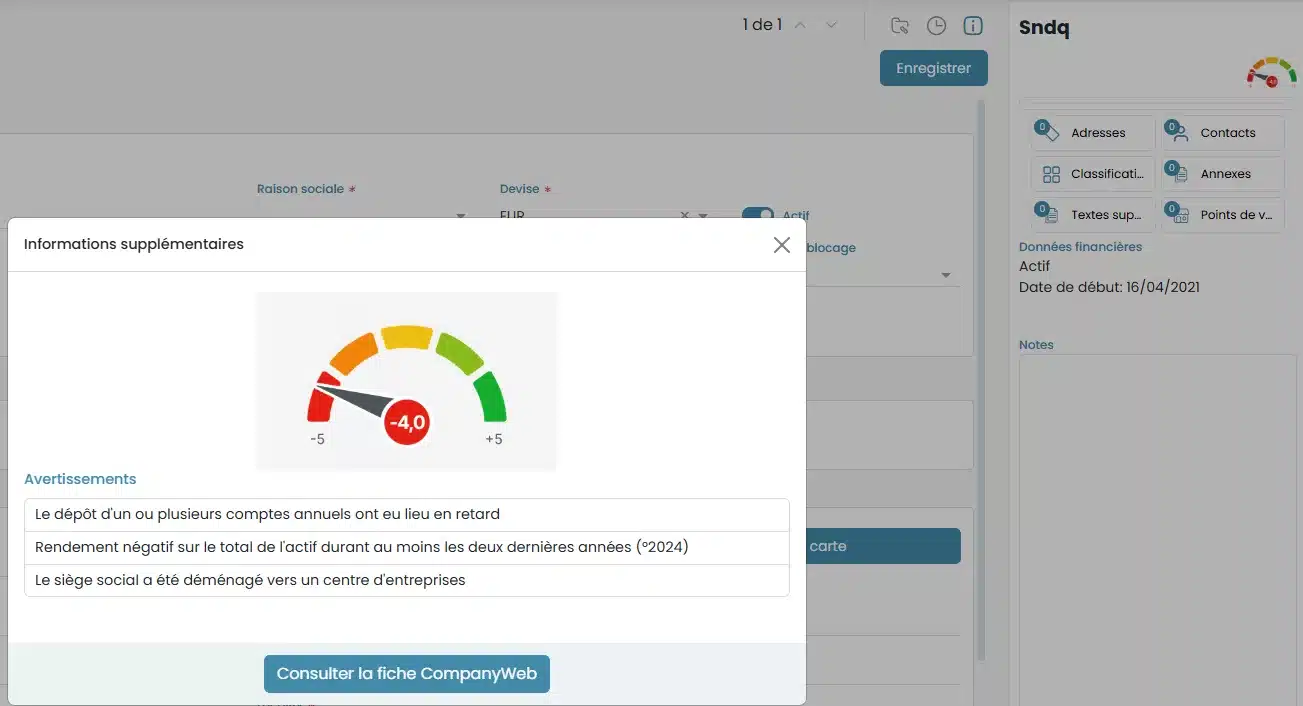Close the Informations supplémentaires dialog
This screenshot has height=706, width=1303.
click(782, 245)
